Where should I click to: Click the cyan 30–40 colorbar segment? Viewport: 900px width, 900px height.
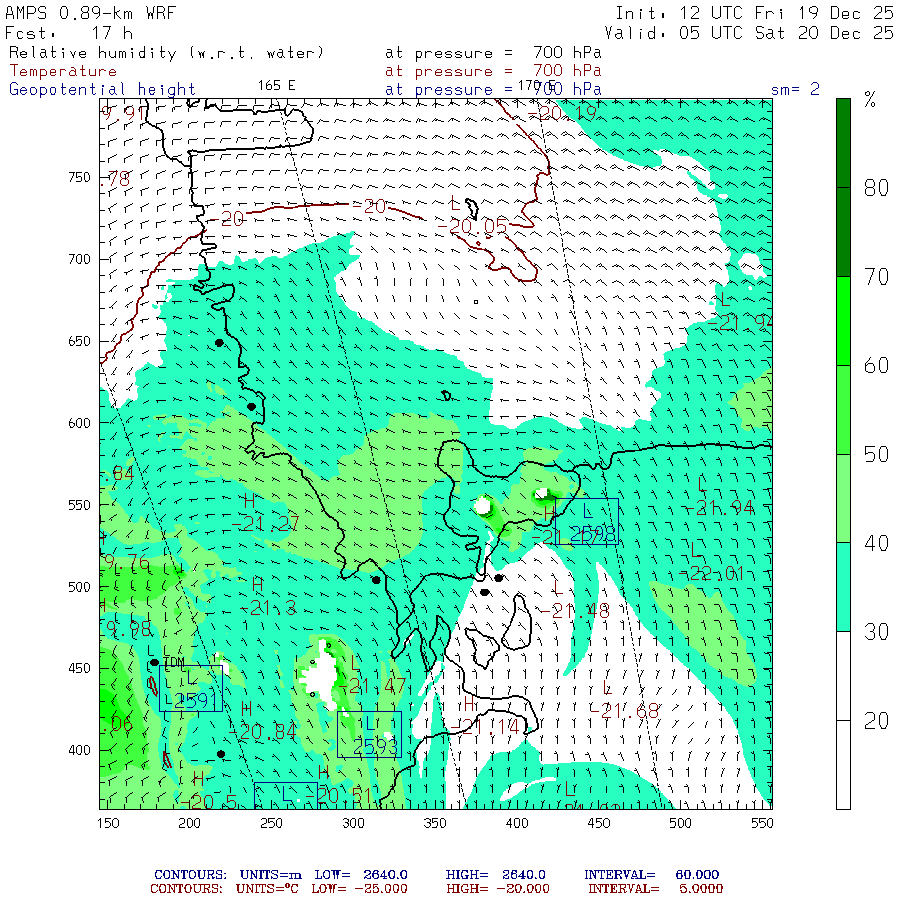(843, 587)
